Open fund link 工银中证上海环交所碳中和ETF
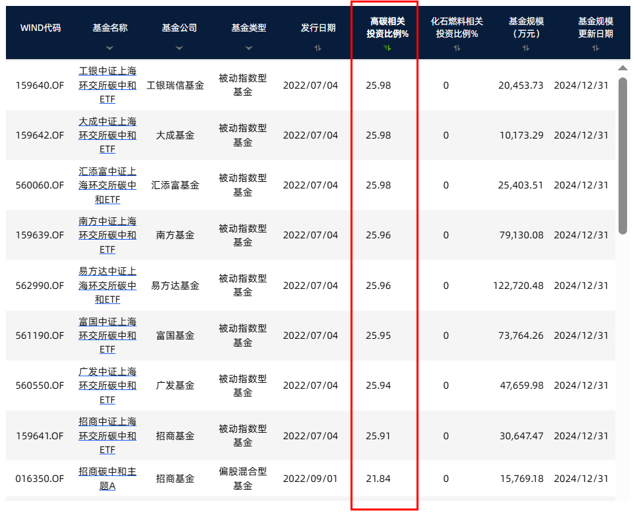 (107, 85)
